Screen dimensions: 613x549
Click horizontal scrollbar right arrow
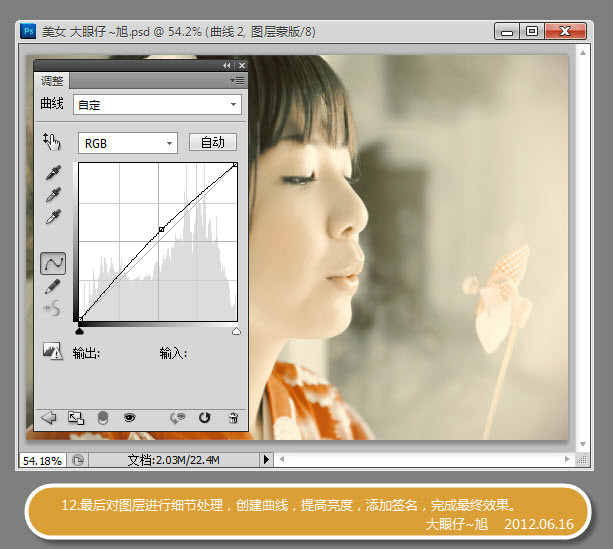(x=567, y=459)
